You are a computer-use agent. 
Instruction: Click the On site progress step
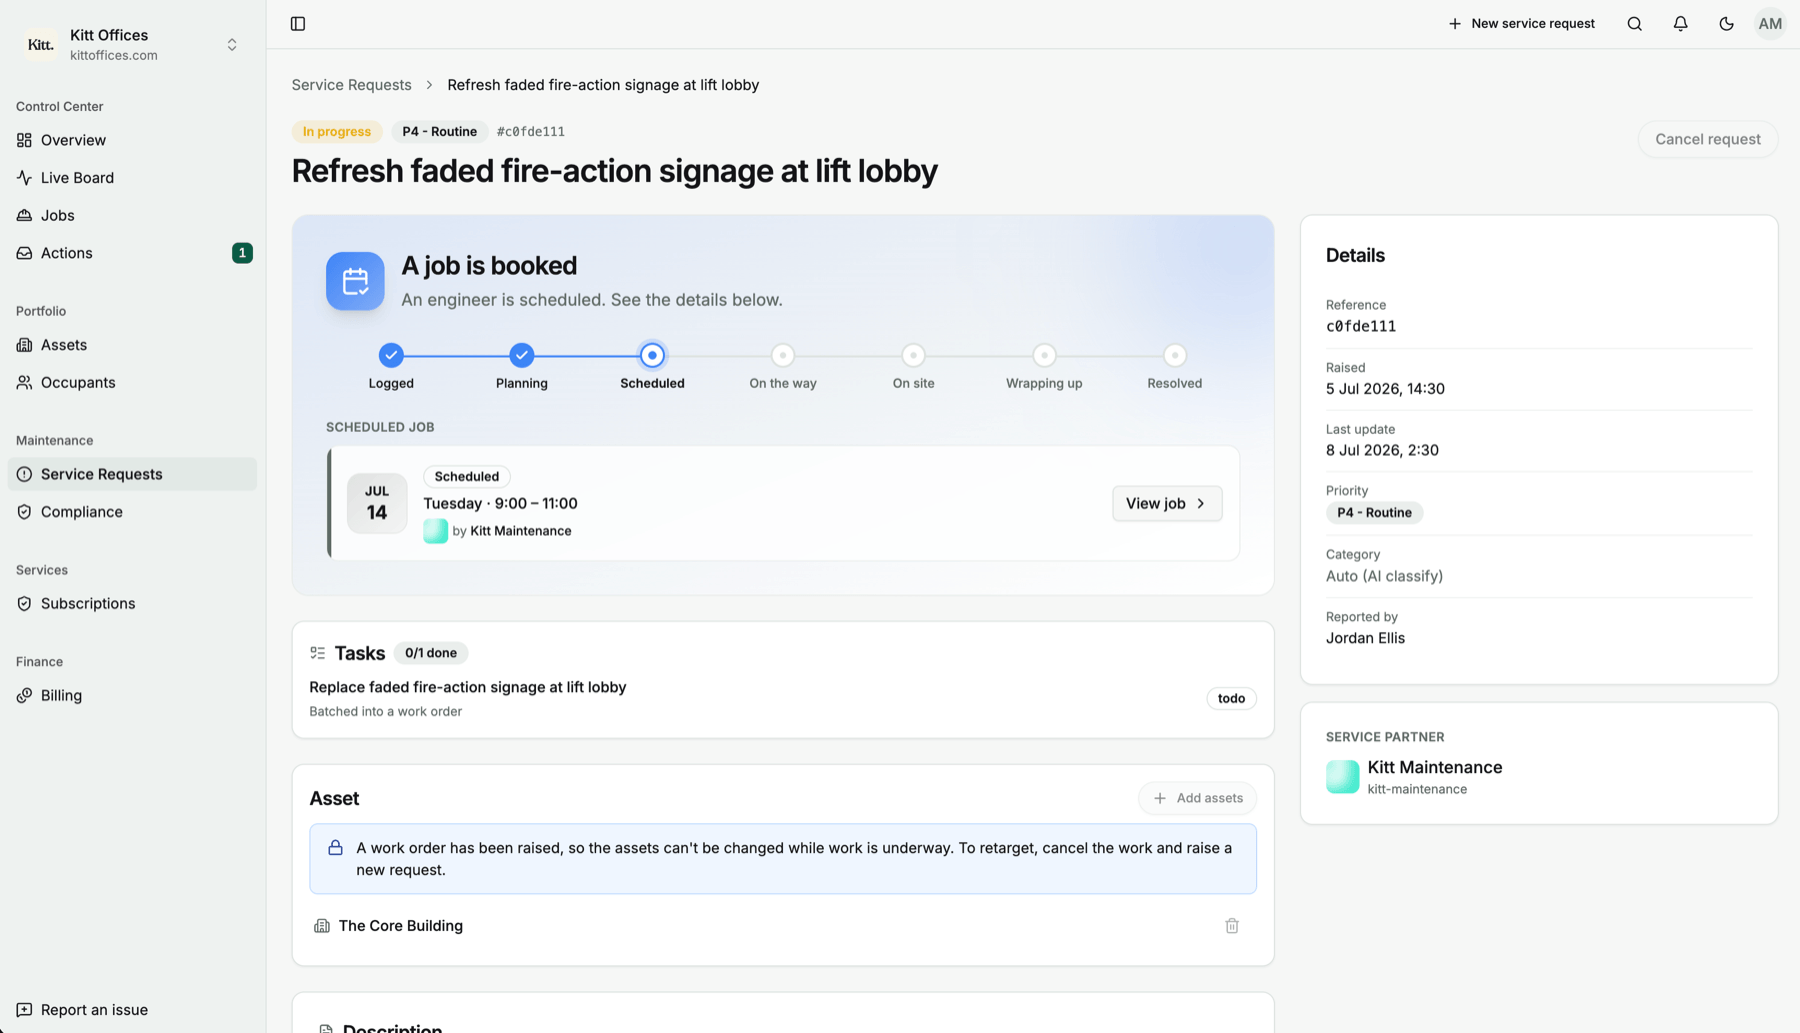(x=913, y=366)
